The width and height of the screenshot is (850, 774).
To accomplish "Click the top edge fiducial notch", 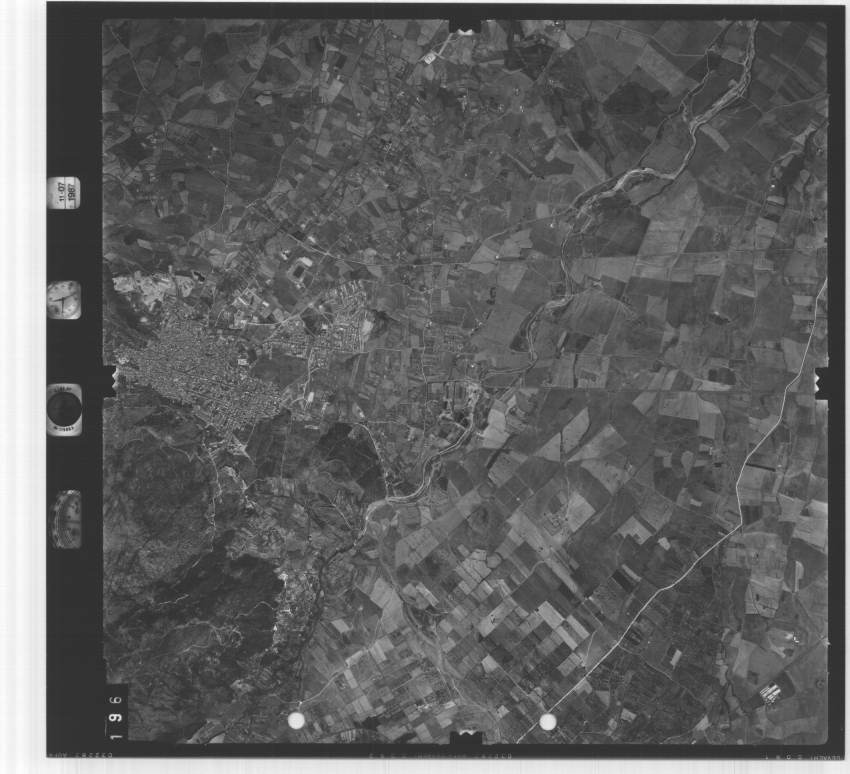I will tap(464, 25).
